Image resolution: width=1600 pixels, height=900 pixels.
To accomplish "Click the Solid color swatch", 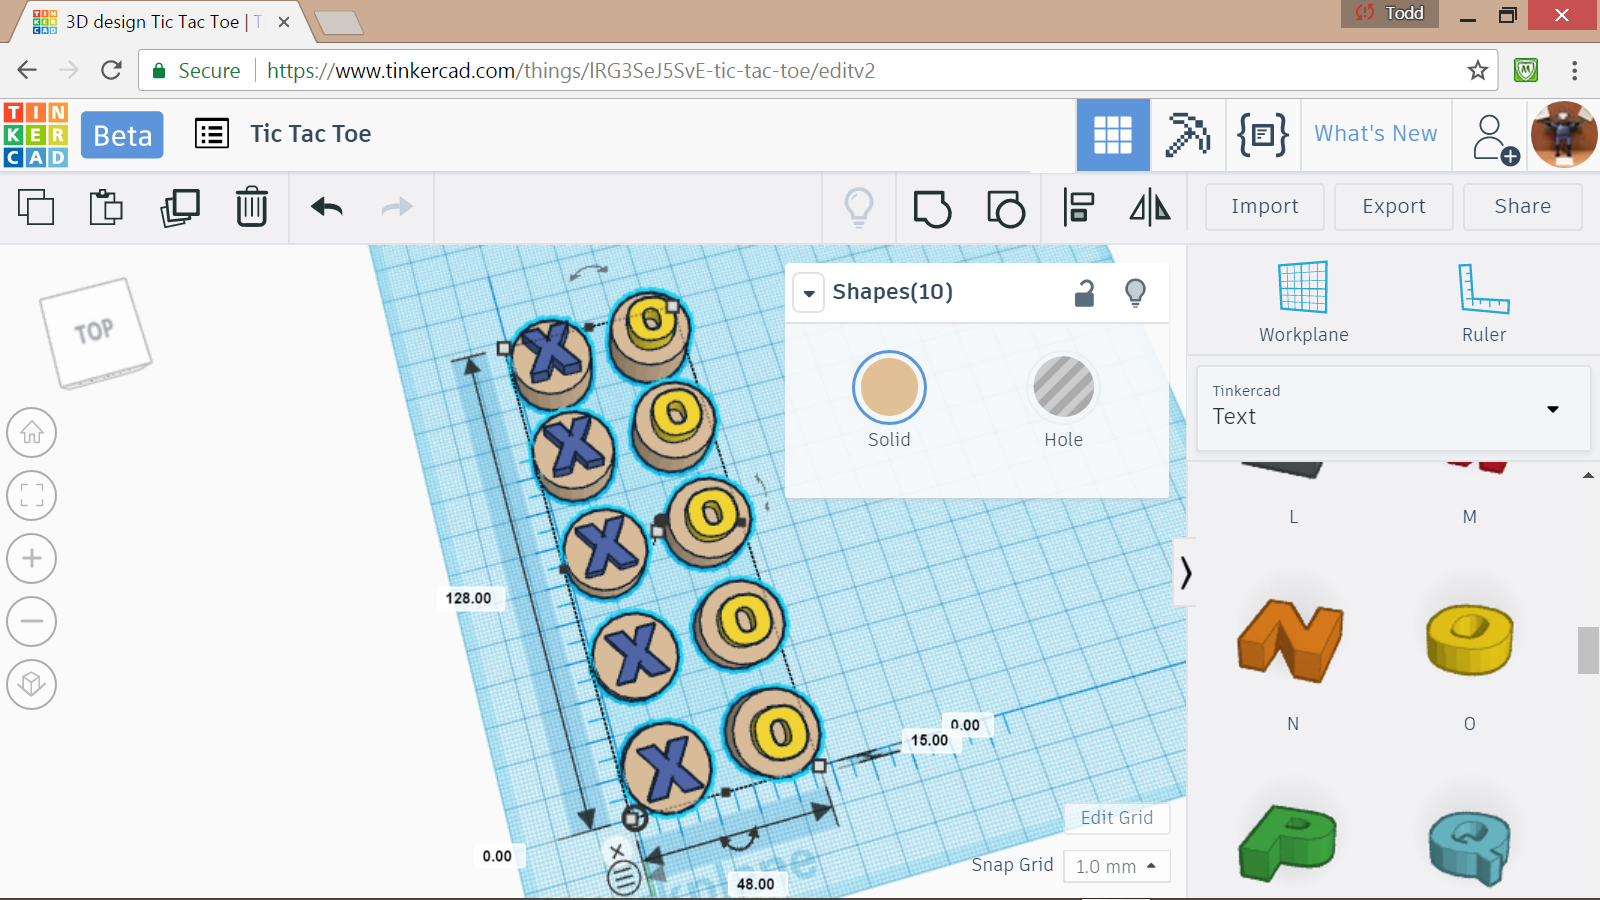I will coord(889,387).
